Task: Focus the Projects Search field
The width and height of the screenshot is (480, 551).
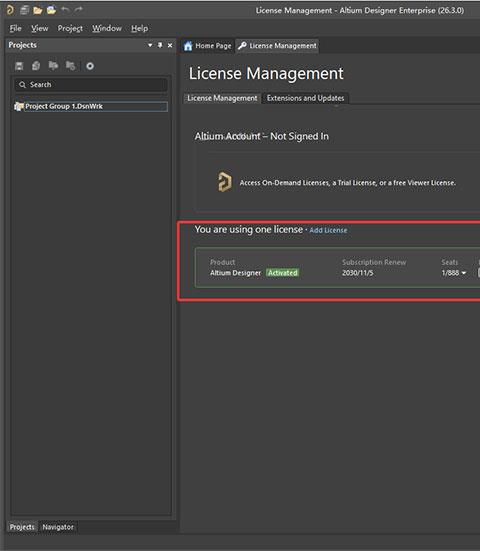Action: [x=91, y=85]
